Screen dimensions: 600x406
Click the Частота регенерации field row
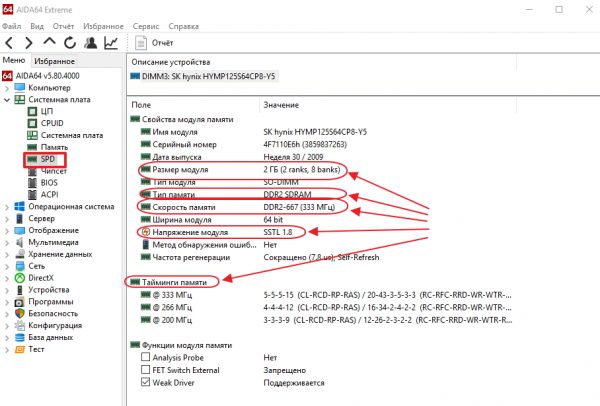(x=260, y=257)
